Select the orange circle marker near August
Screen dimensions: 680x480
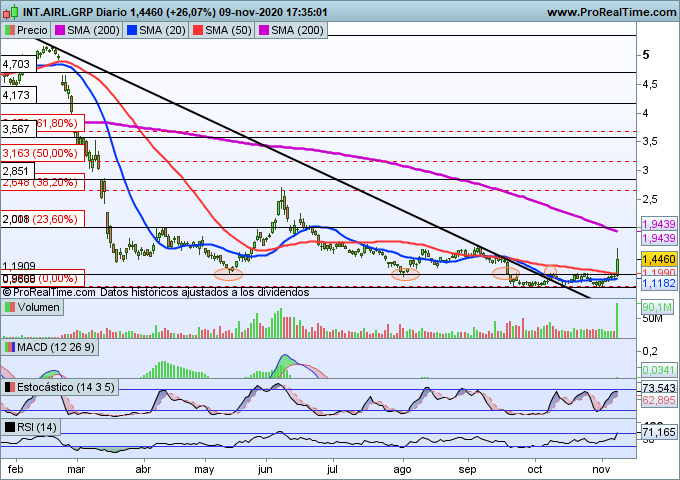click(405, 273)
